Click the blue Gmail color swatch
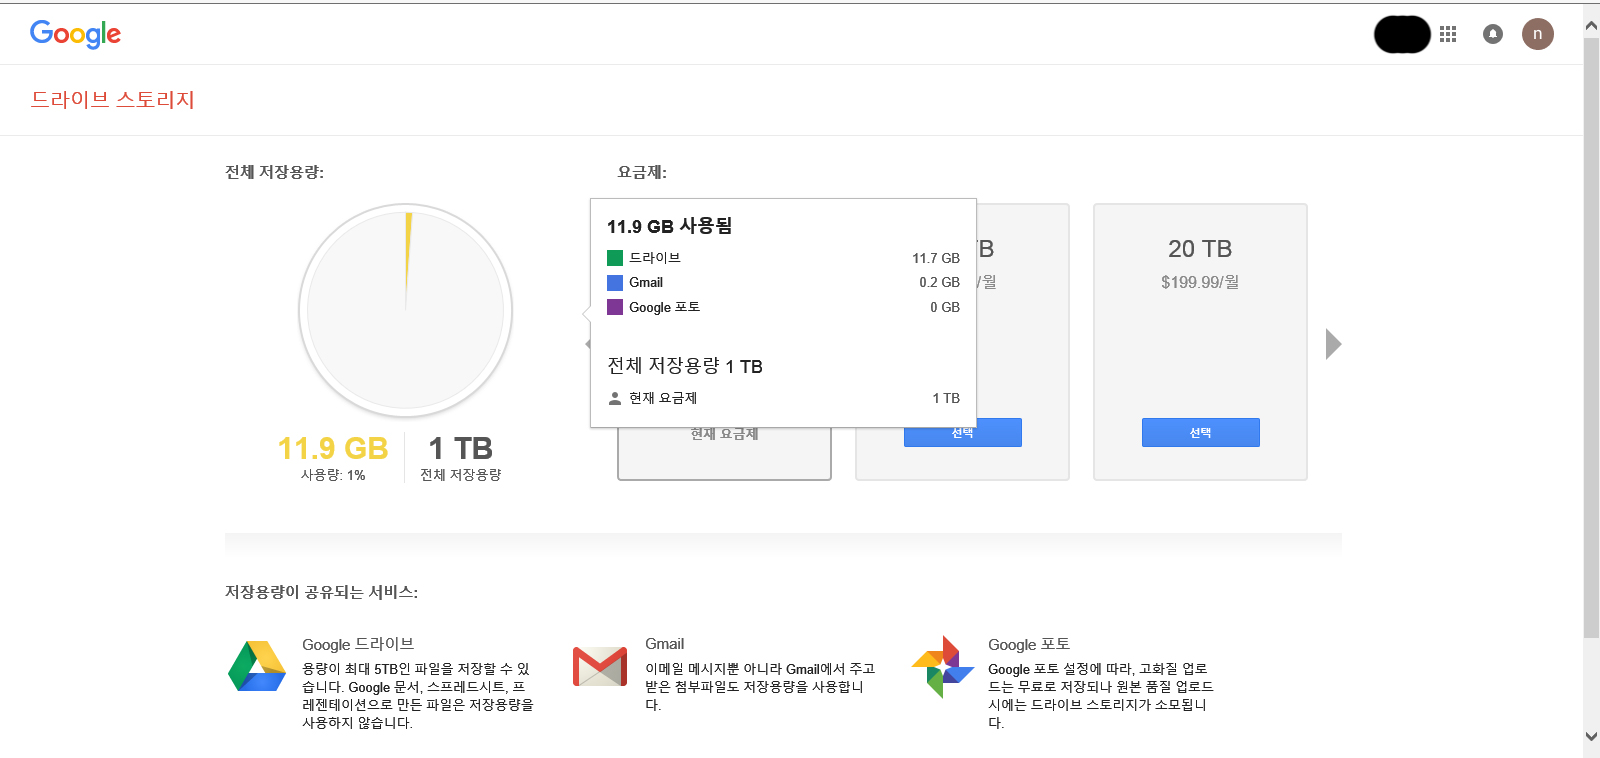 coord(615,283)
